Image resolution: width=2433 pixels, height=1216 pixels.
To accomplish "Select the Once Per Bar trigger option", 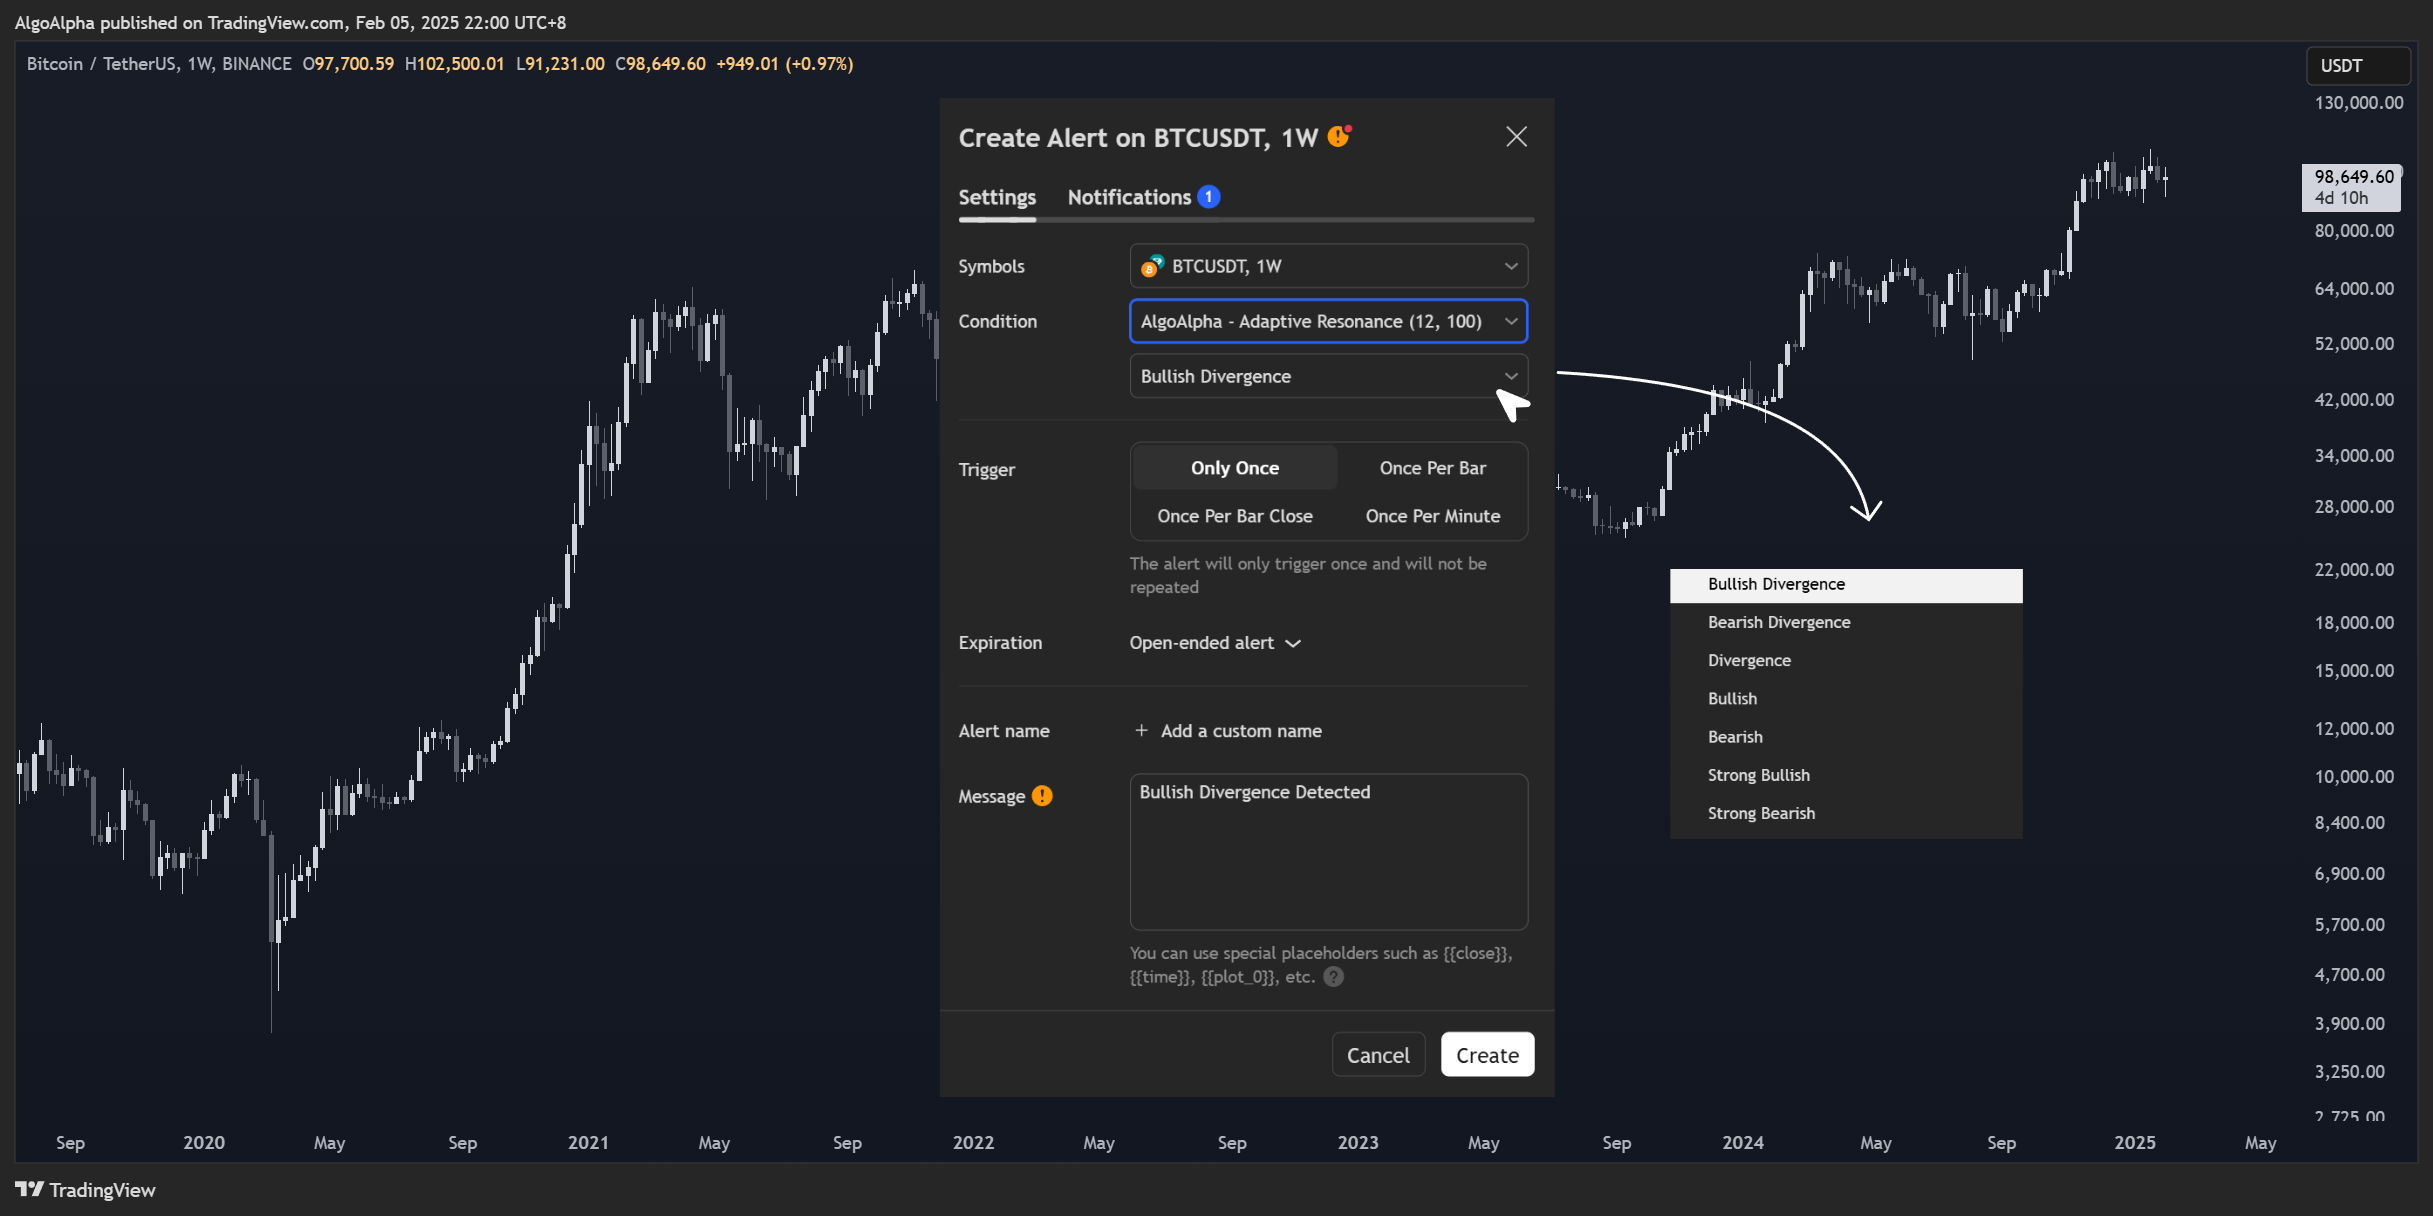I will 1432,468.
